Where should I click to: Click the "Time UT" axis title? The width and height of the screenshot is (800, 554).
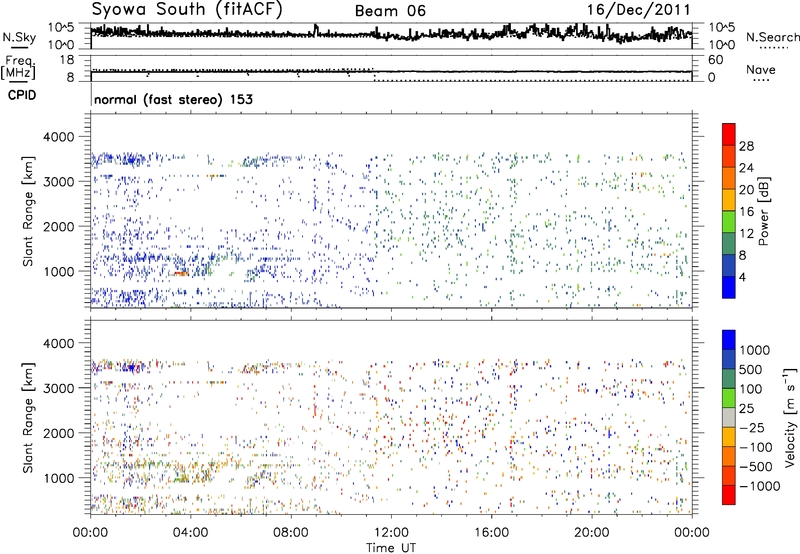click(391, 547)
